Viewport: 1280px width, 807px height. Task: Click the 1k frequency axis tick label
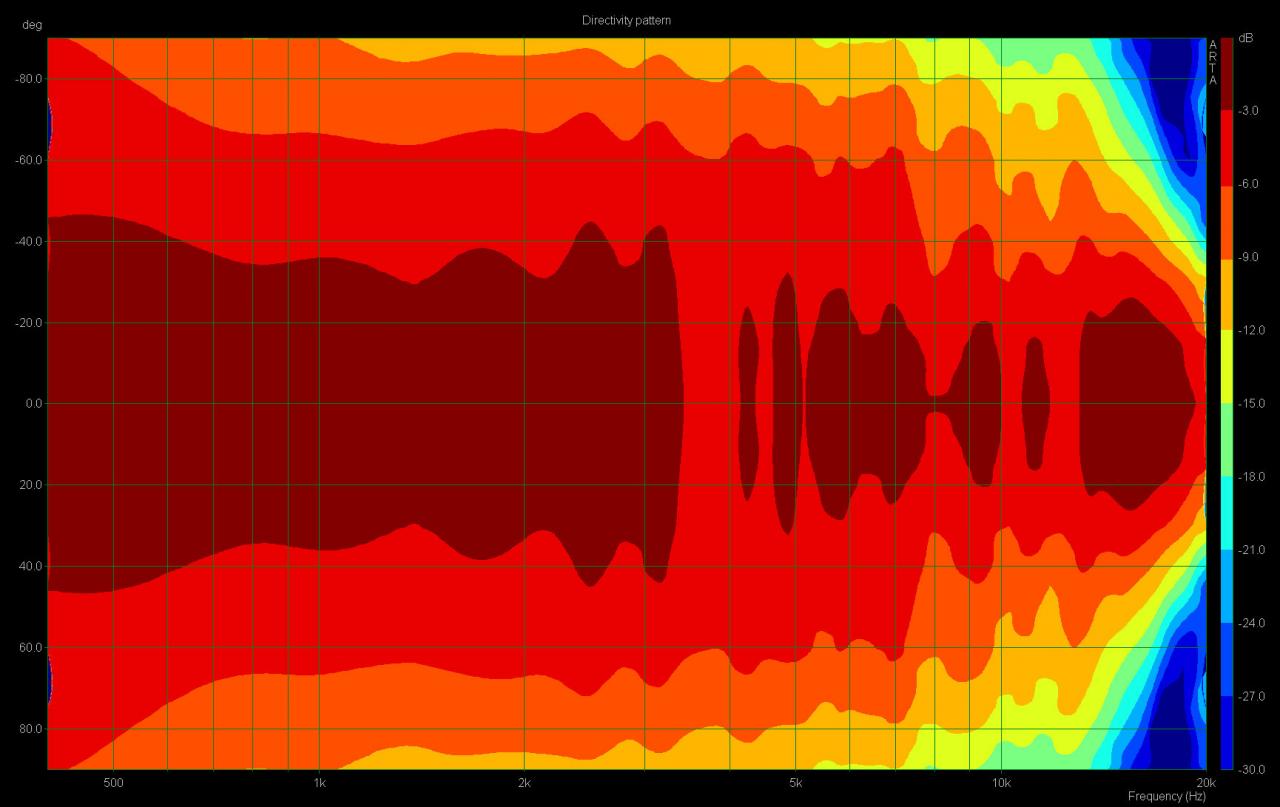(319, 781)
